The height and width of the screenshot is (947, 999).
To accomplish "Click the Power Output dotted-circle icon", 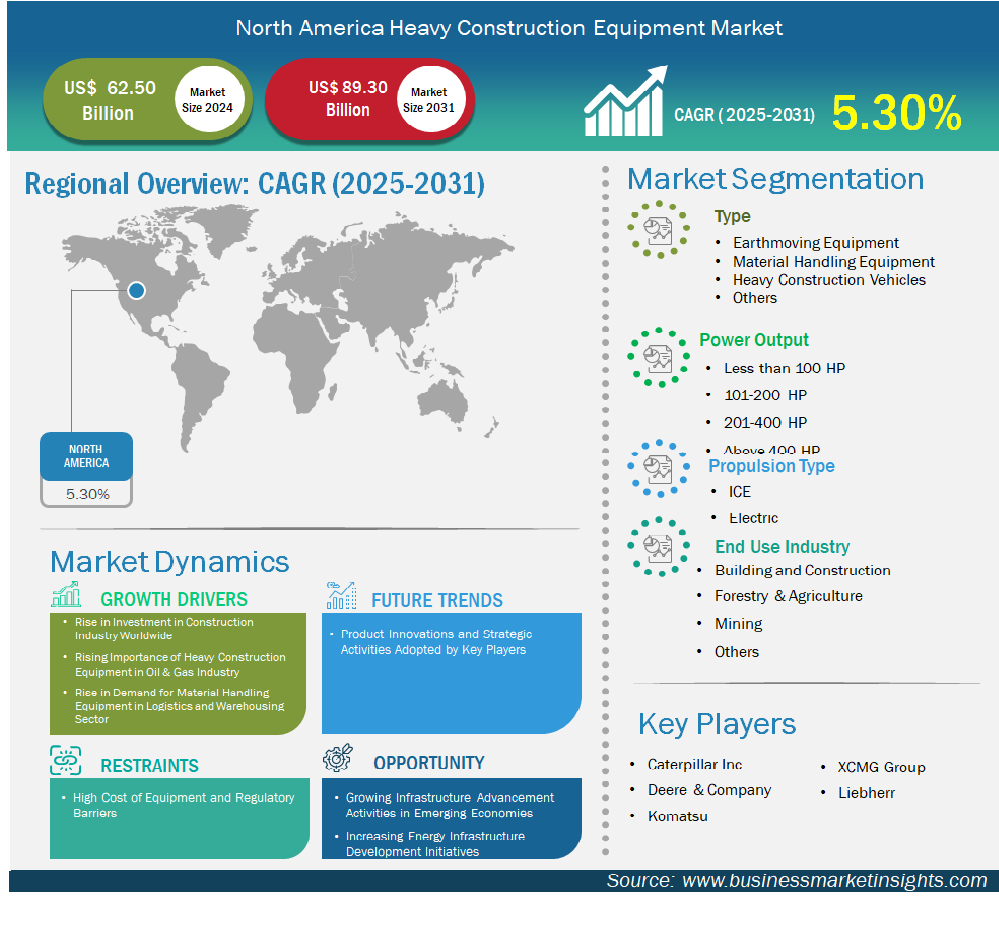I will click(x=659, y=358).
